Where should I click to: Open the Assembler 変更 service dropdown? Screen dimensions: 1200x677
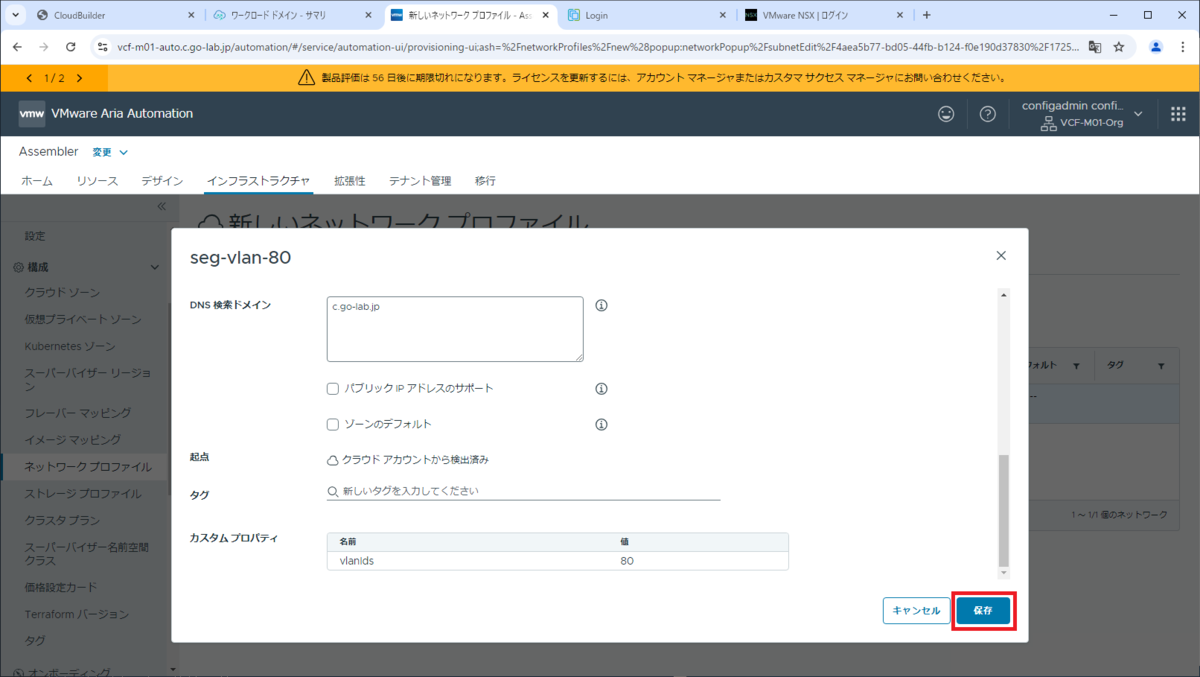point(110,152)
